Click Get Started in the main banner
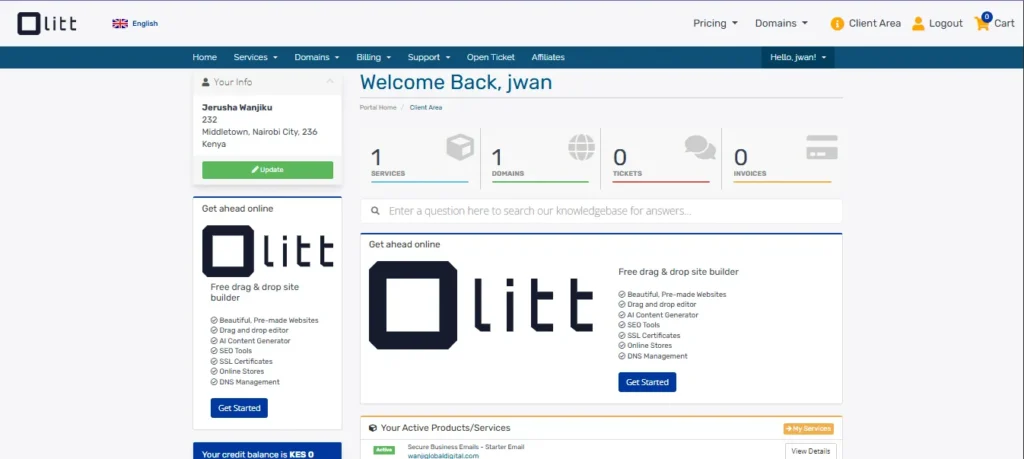This screenshot has height=459, width=1024. click(647, 382)
